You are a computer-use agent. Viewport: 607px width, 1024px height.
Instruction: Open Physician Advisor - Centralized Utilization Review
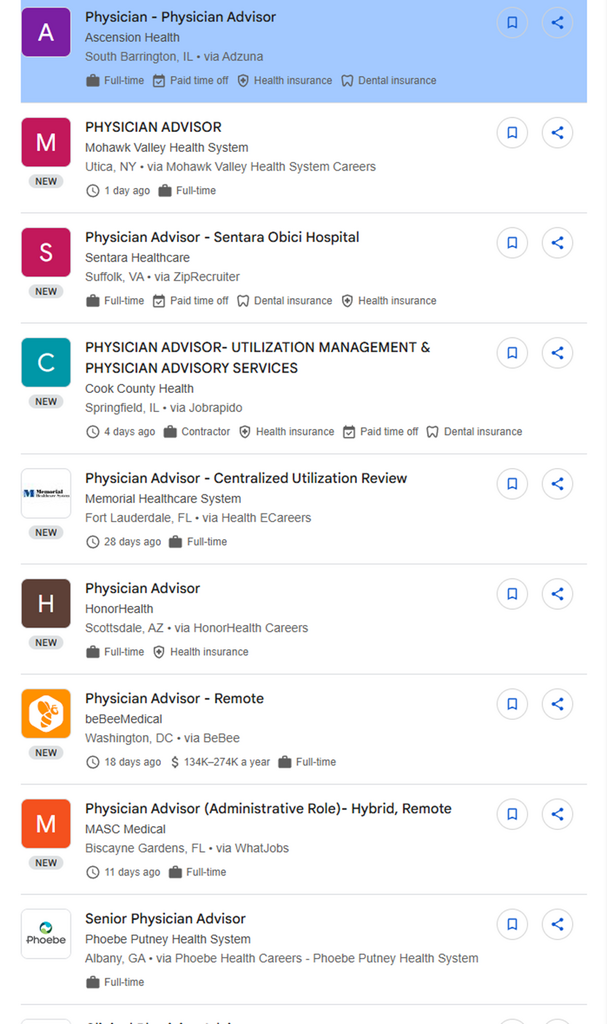(246, 478)
